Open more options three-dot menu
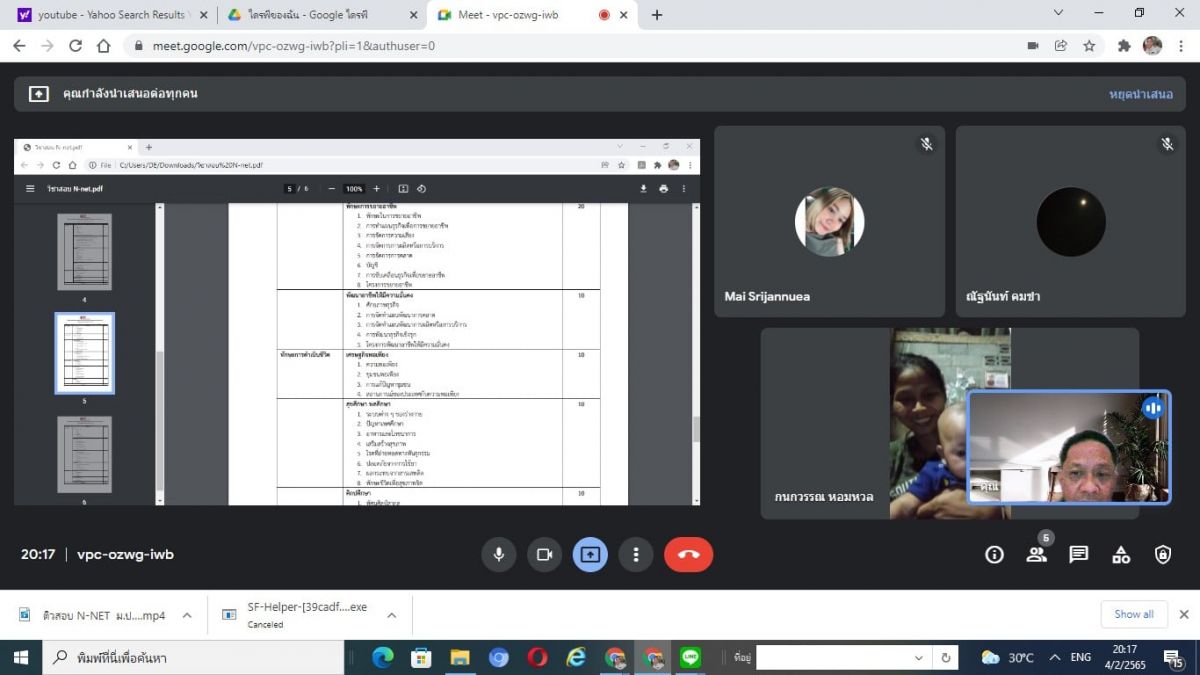This screenshot has width=1200, height=675. (635, 554)
